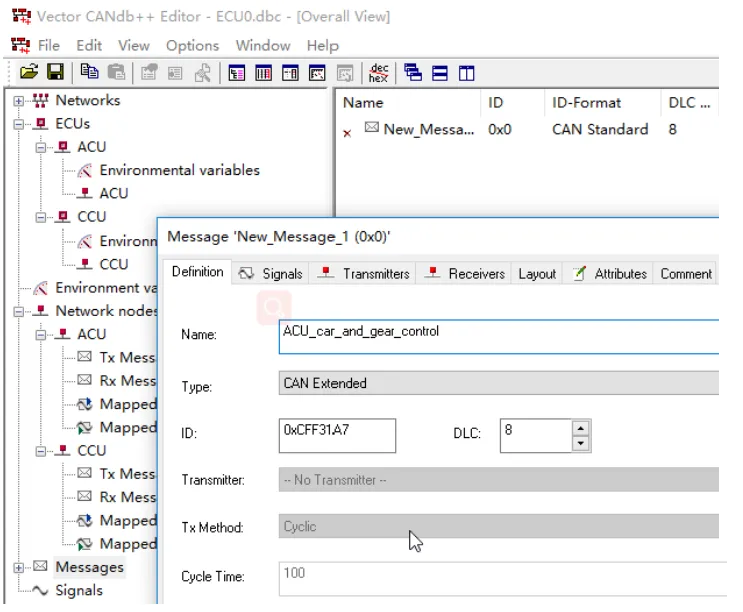The width and height of the screenshot is (743, 612).
Task: Select Signals item in the tree
Action: coord(78,590)
